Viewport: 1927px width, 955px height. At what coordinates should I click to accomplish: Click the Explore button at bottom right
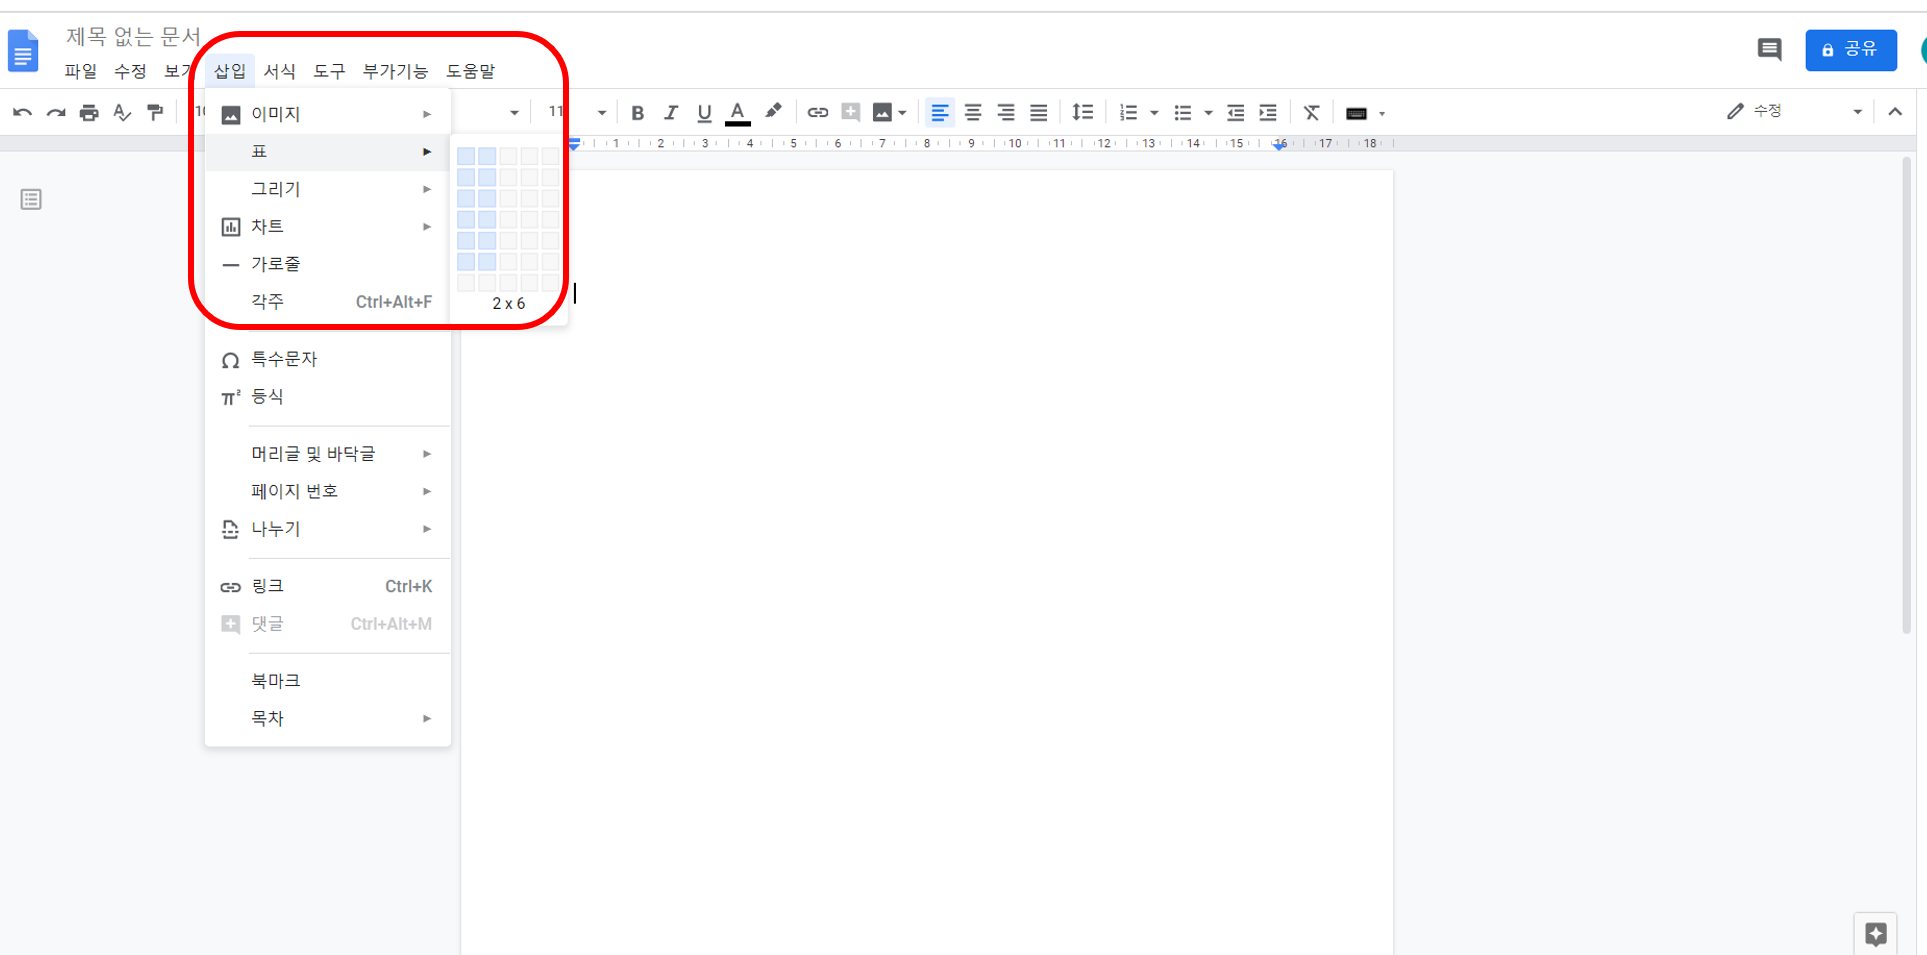(x=1875, y=934)
